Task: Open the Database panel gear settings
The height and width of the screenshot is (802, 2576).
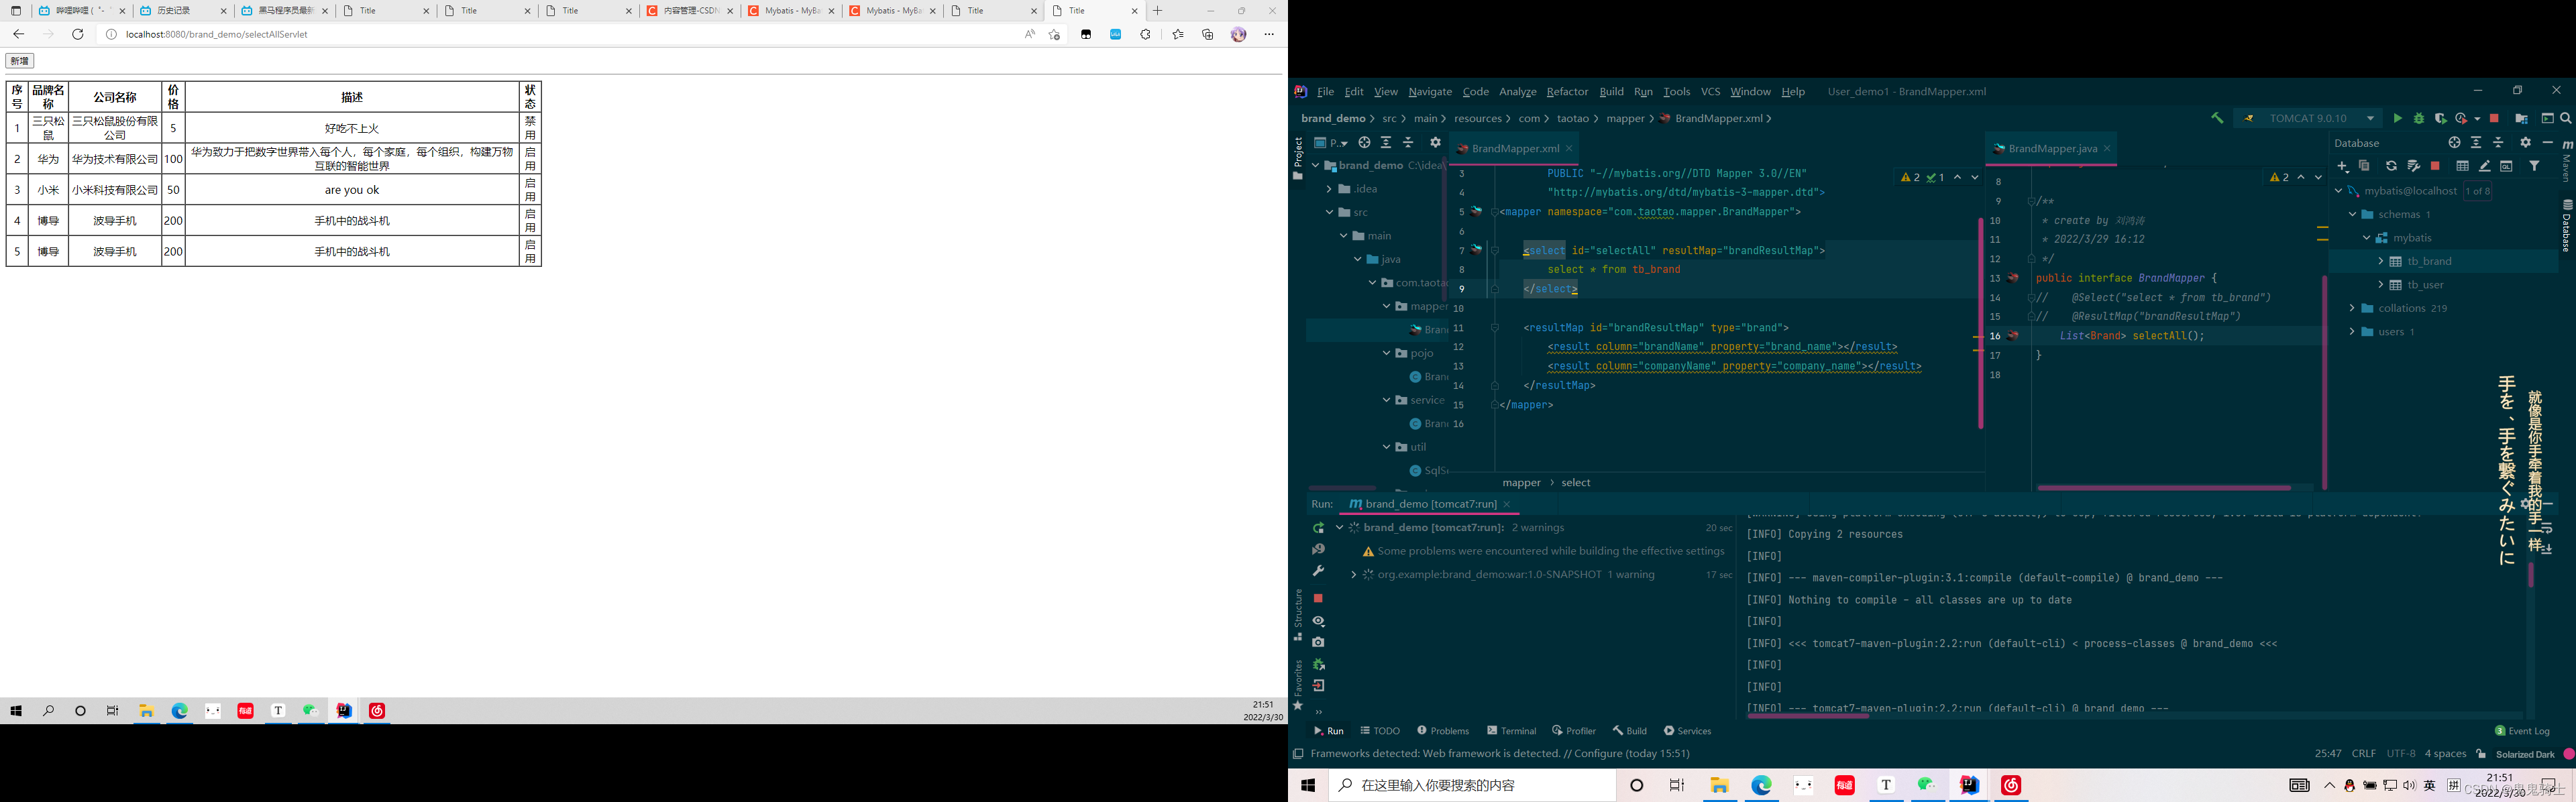Action: tap(2525, 142)
